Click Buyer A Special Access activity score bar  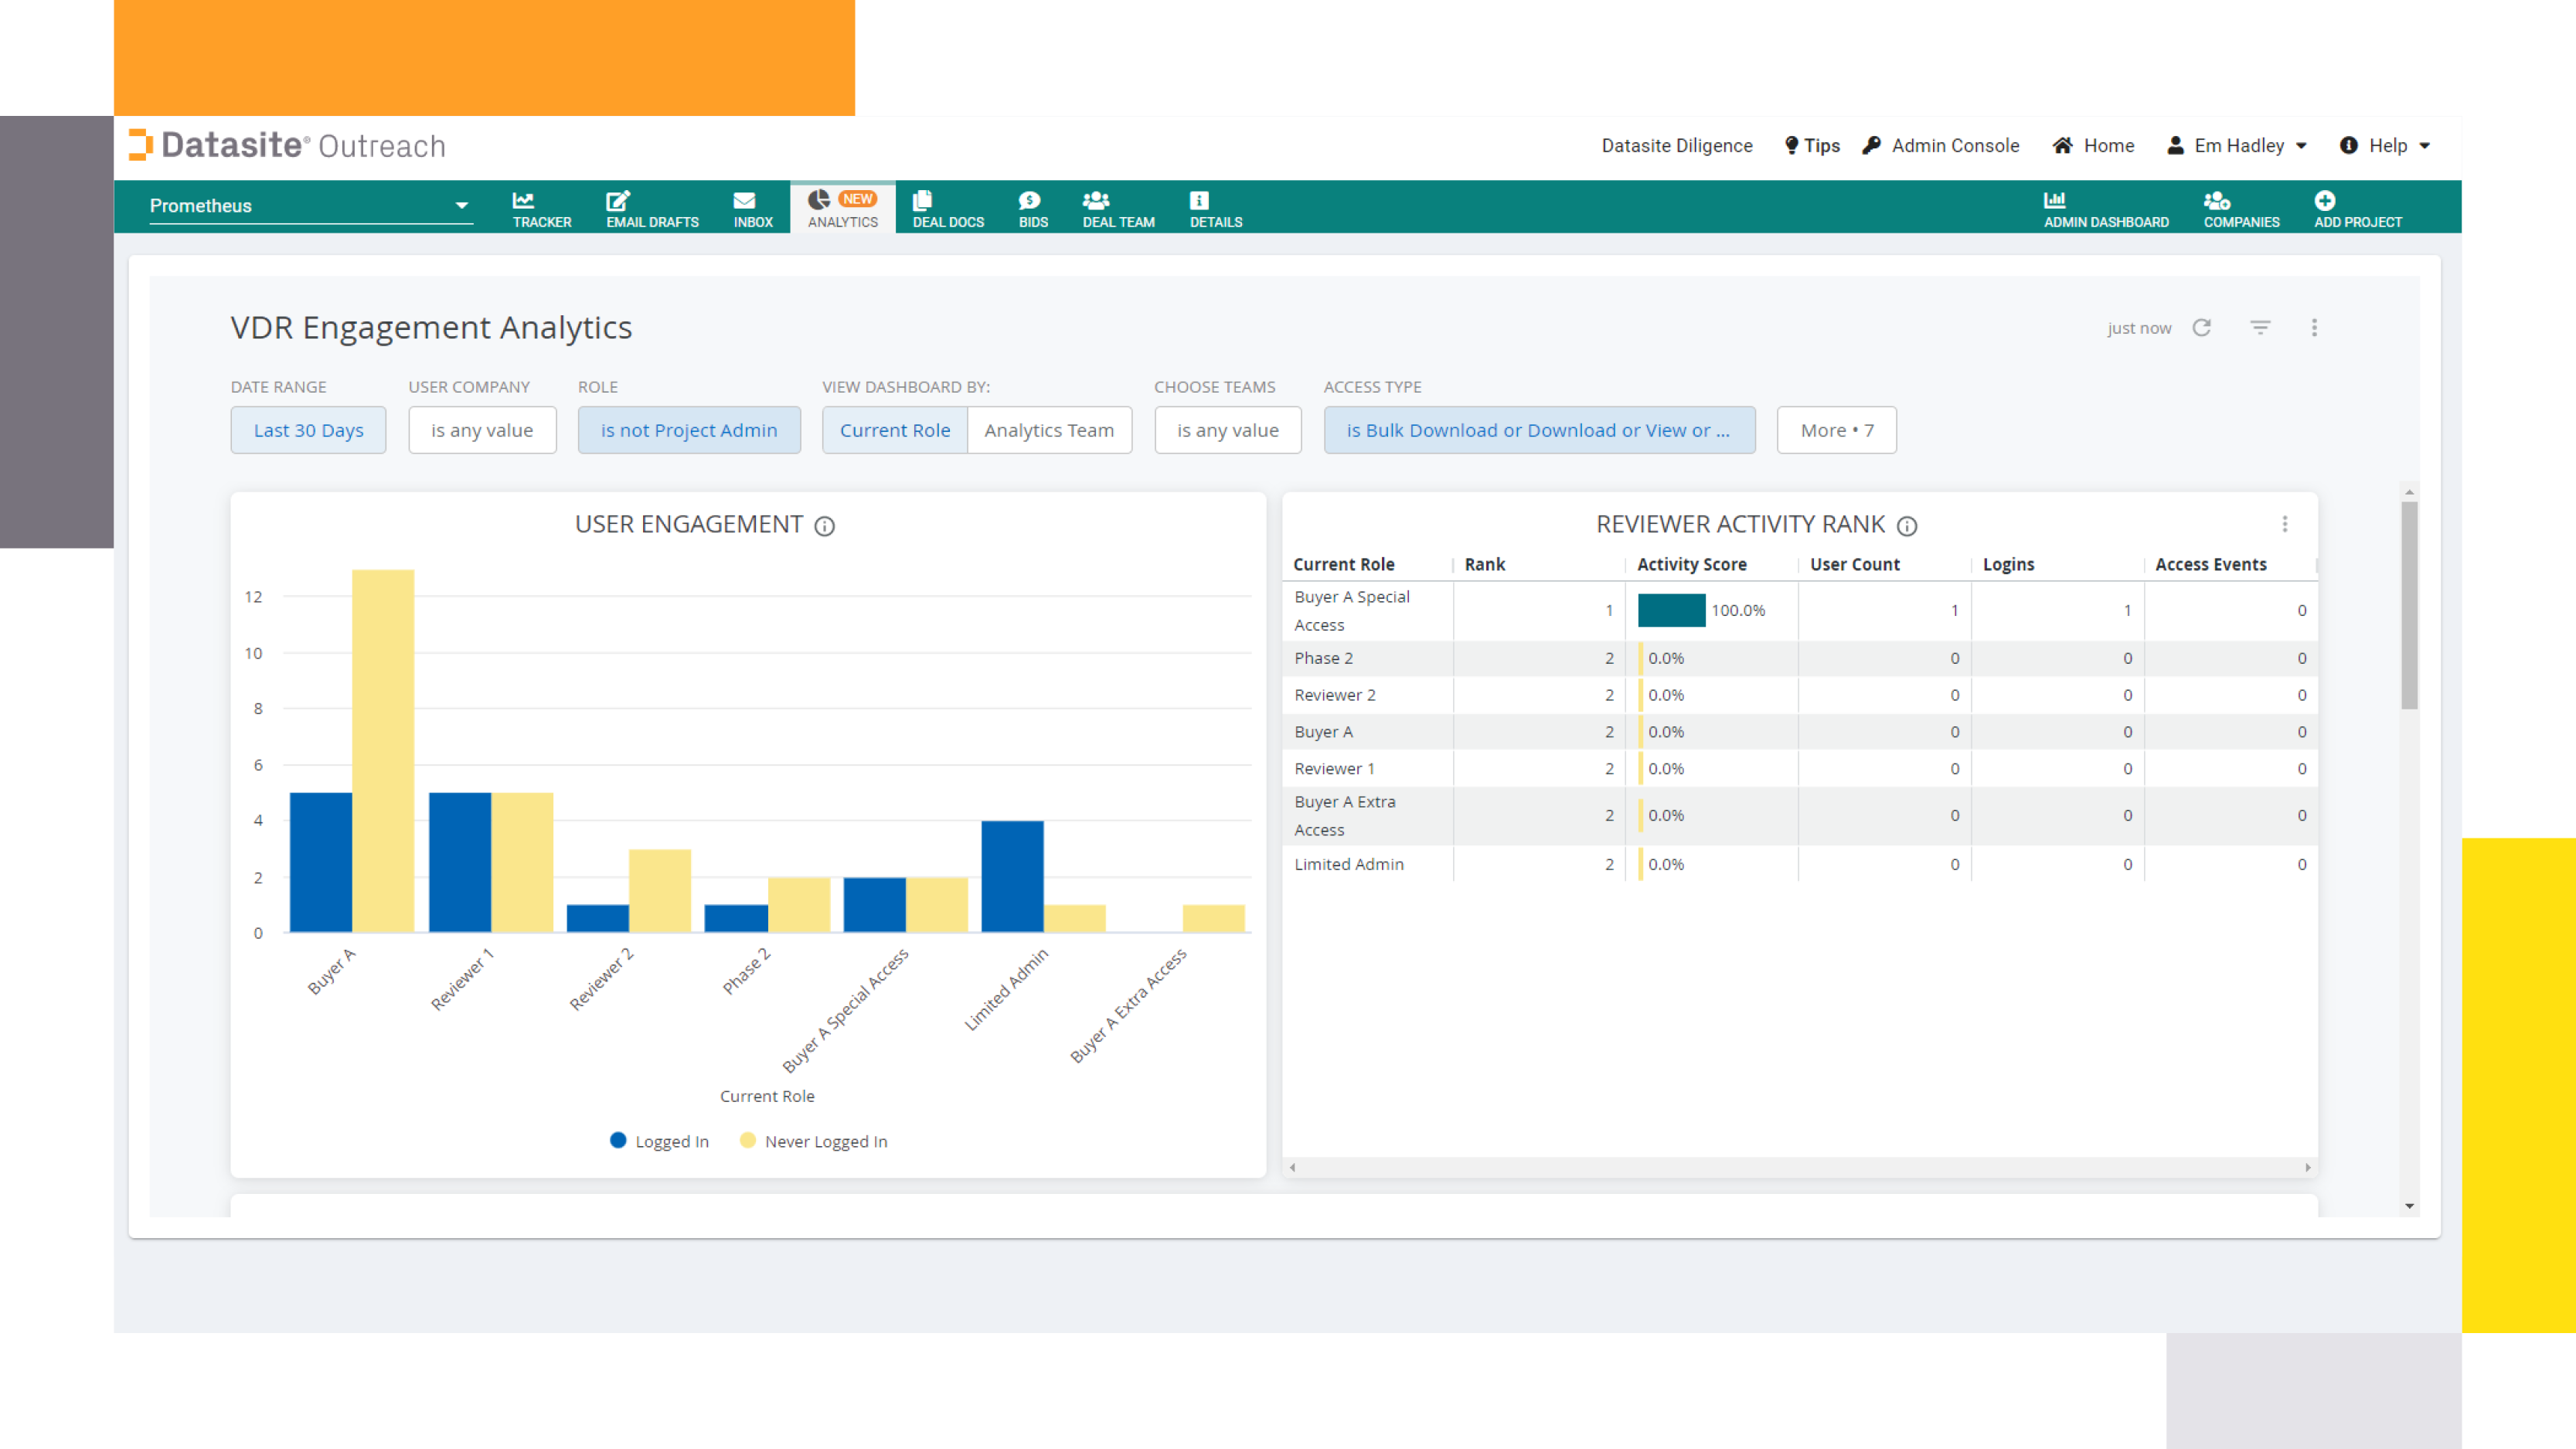pyautogui.click(x=1671, y=610)
